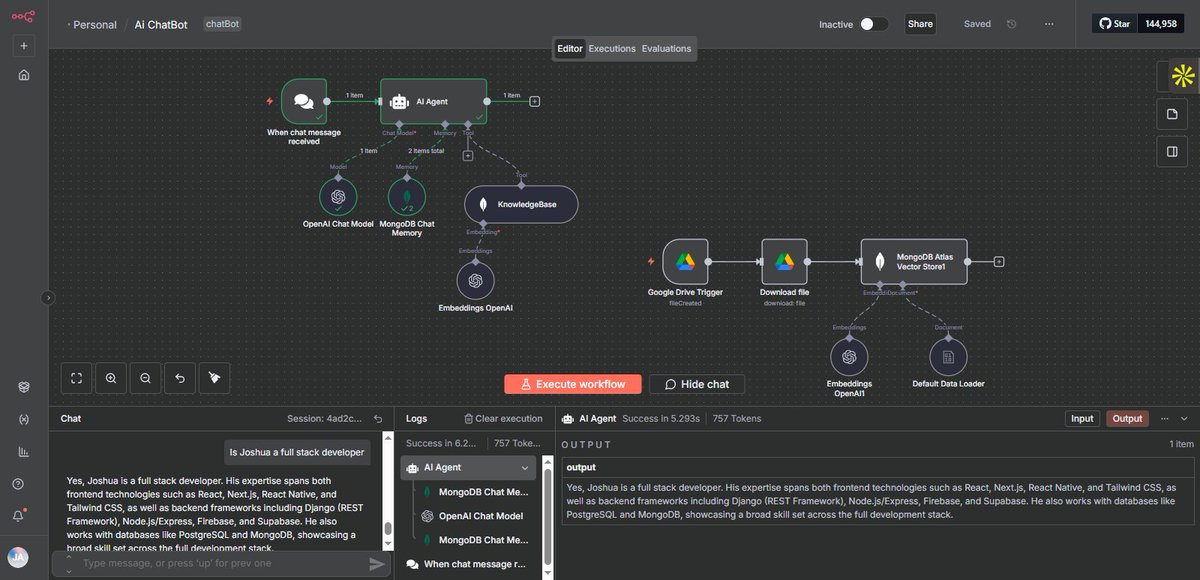Image resolution: width=1200 pixels, height=580 pixels.
Task: Open workflow history clock icon
Action: coord(1012,24)
